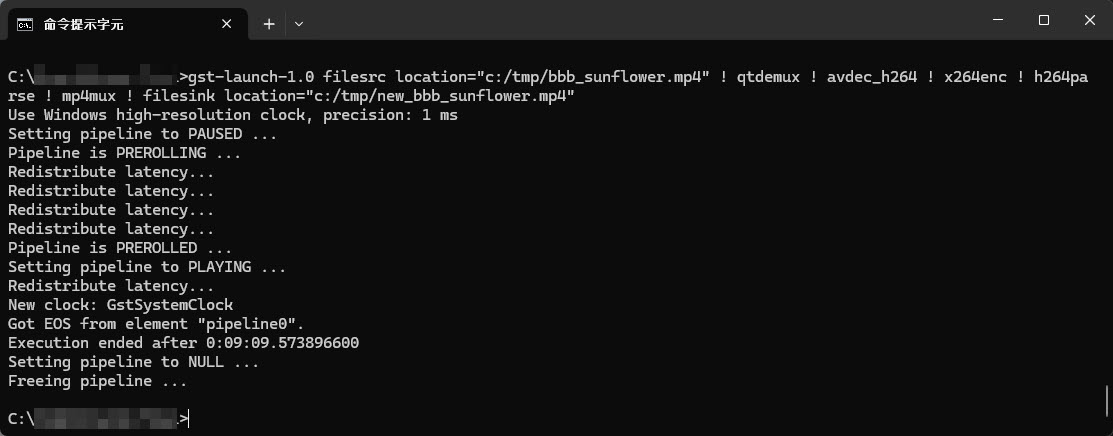The height and width of the screenshot is (436, 1113).
Task: Close the 命令提示字元 tab
Action: coord(226,24)
